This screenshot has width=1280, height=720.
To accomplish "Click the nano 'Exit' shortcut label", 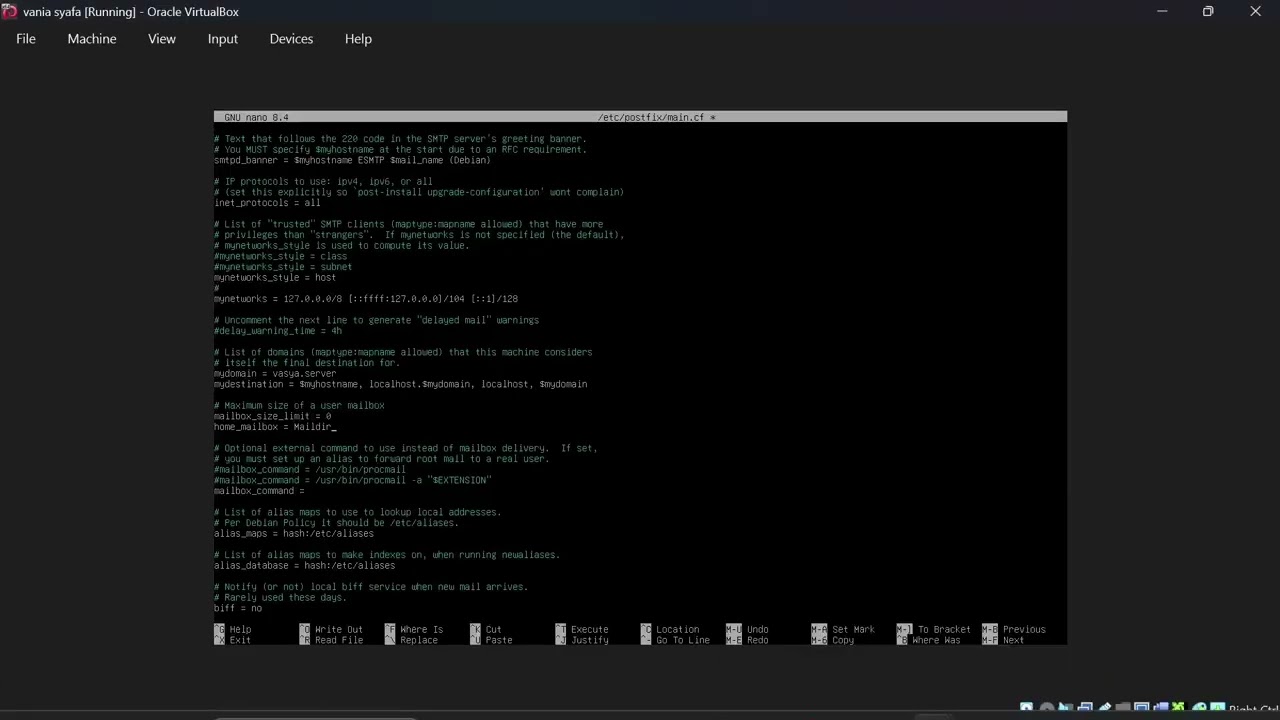I will [240, 640].
